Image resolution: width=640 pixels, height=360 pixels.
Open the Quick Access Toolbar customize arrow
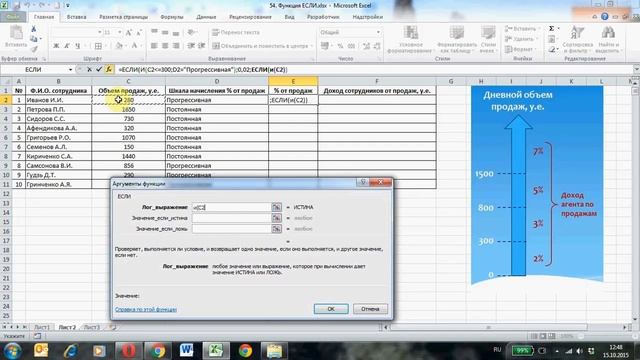tap(67, 6)
